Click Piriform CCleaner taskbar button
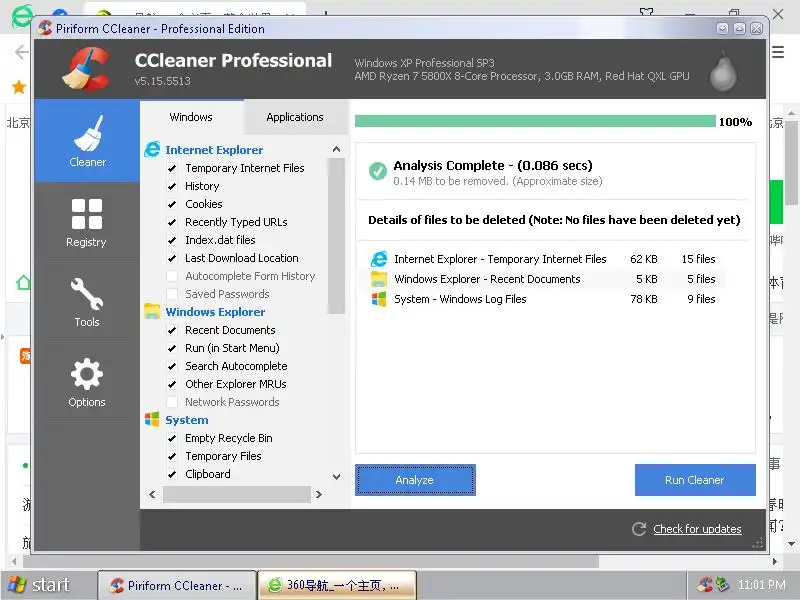Image resolution: width=800 pixels, height=600 pixels. (177, 585)
